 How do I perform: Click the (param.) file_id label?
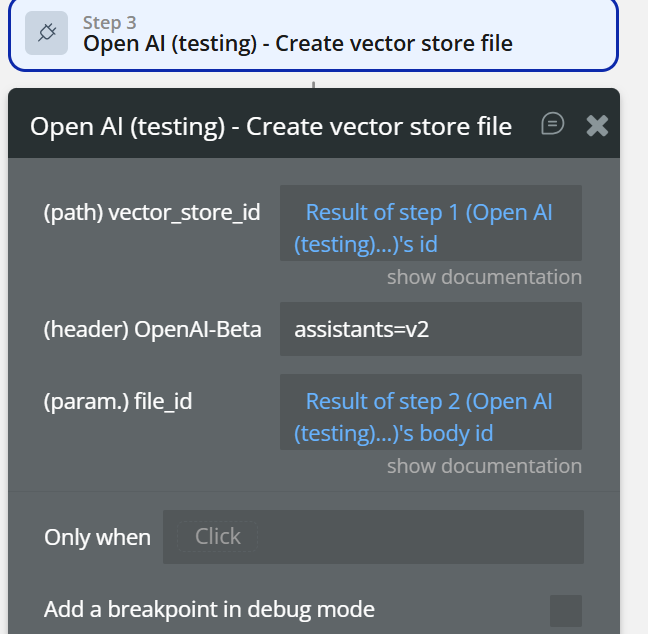click(x=118, y=401)
